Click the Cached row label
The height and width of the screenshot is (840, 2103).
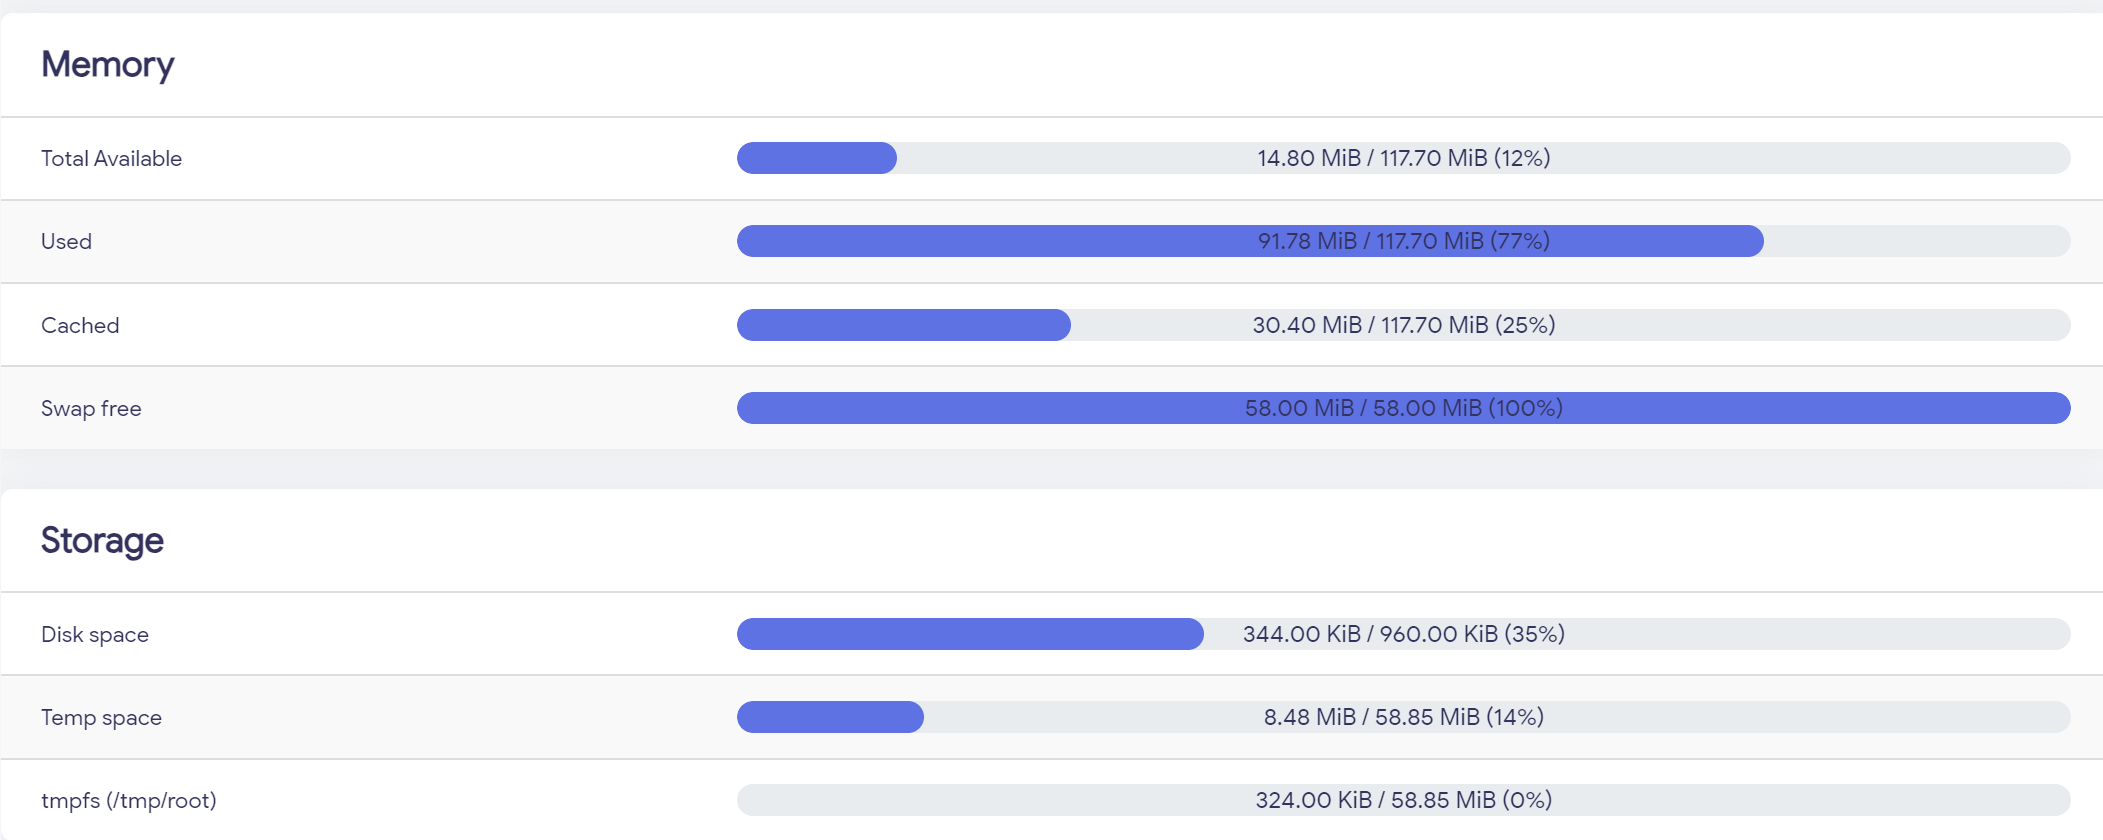(80, 326)
